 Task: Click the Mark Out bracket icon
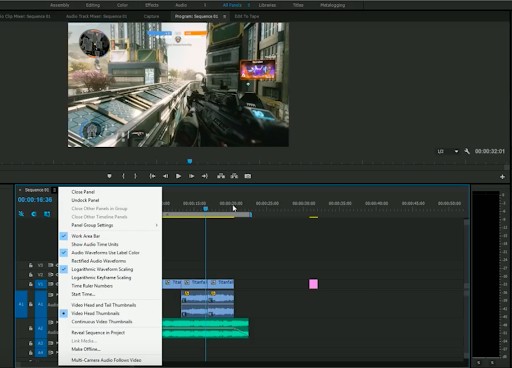[135, 176]
